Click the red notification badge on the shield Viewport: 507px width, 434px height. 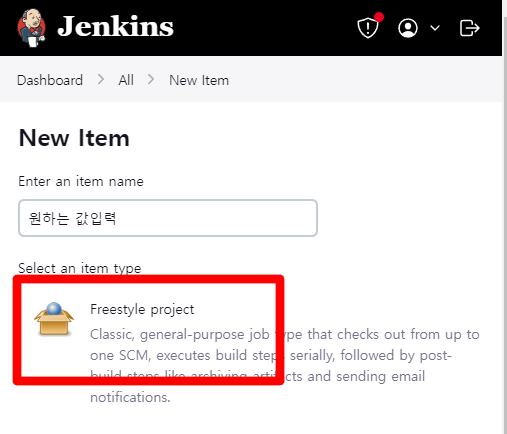379,17
